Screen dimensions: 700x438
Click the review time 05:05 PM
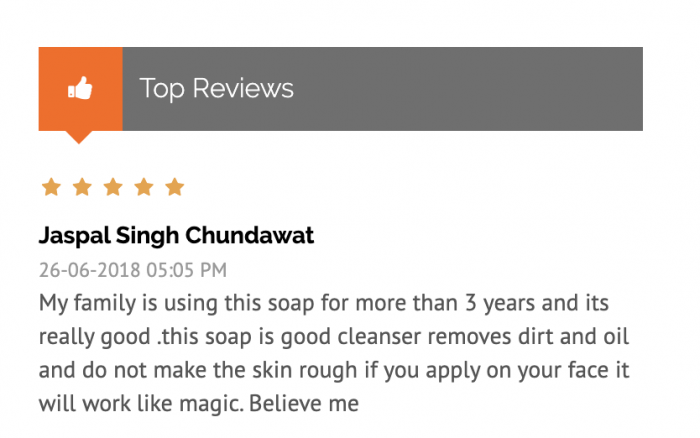pyautogui.click(x=187, y=270)
